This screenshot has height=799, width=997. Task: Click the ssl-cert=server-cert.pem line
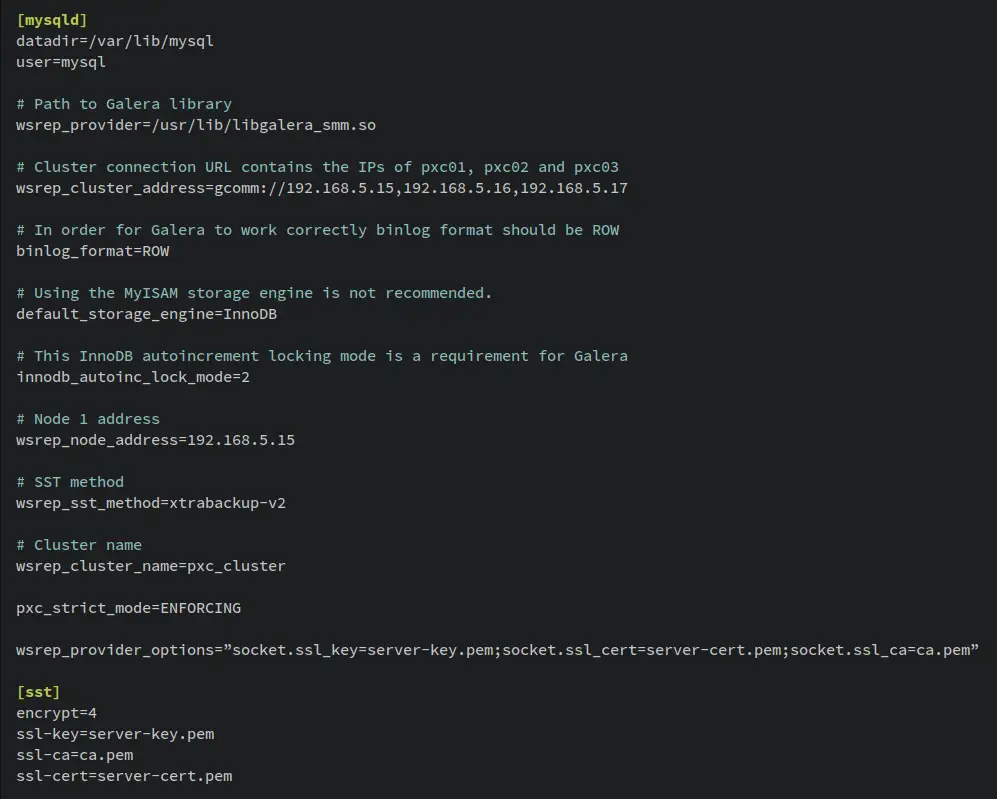coord(124,776)
